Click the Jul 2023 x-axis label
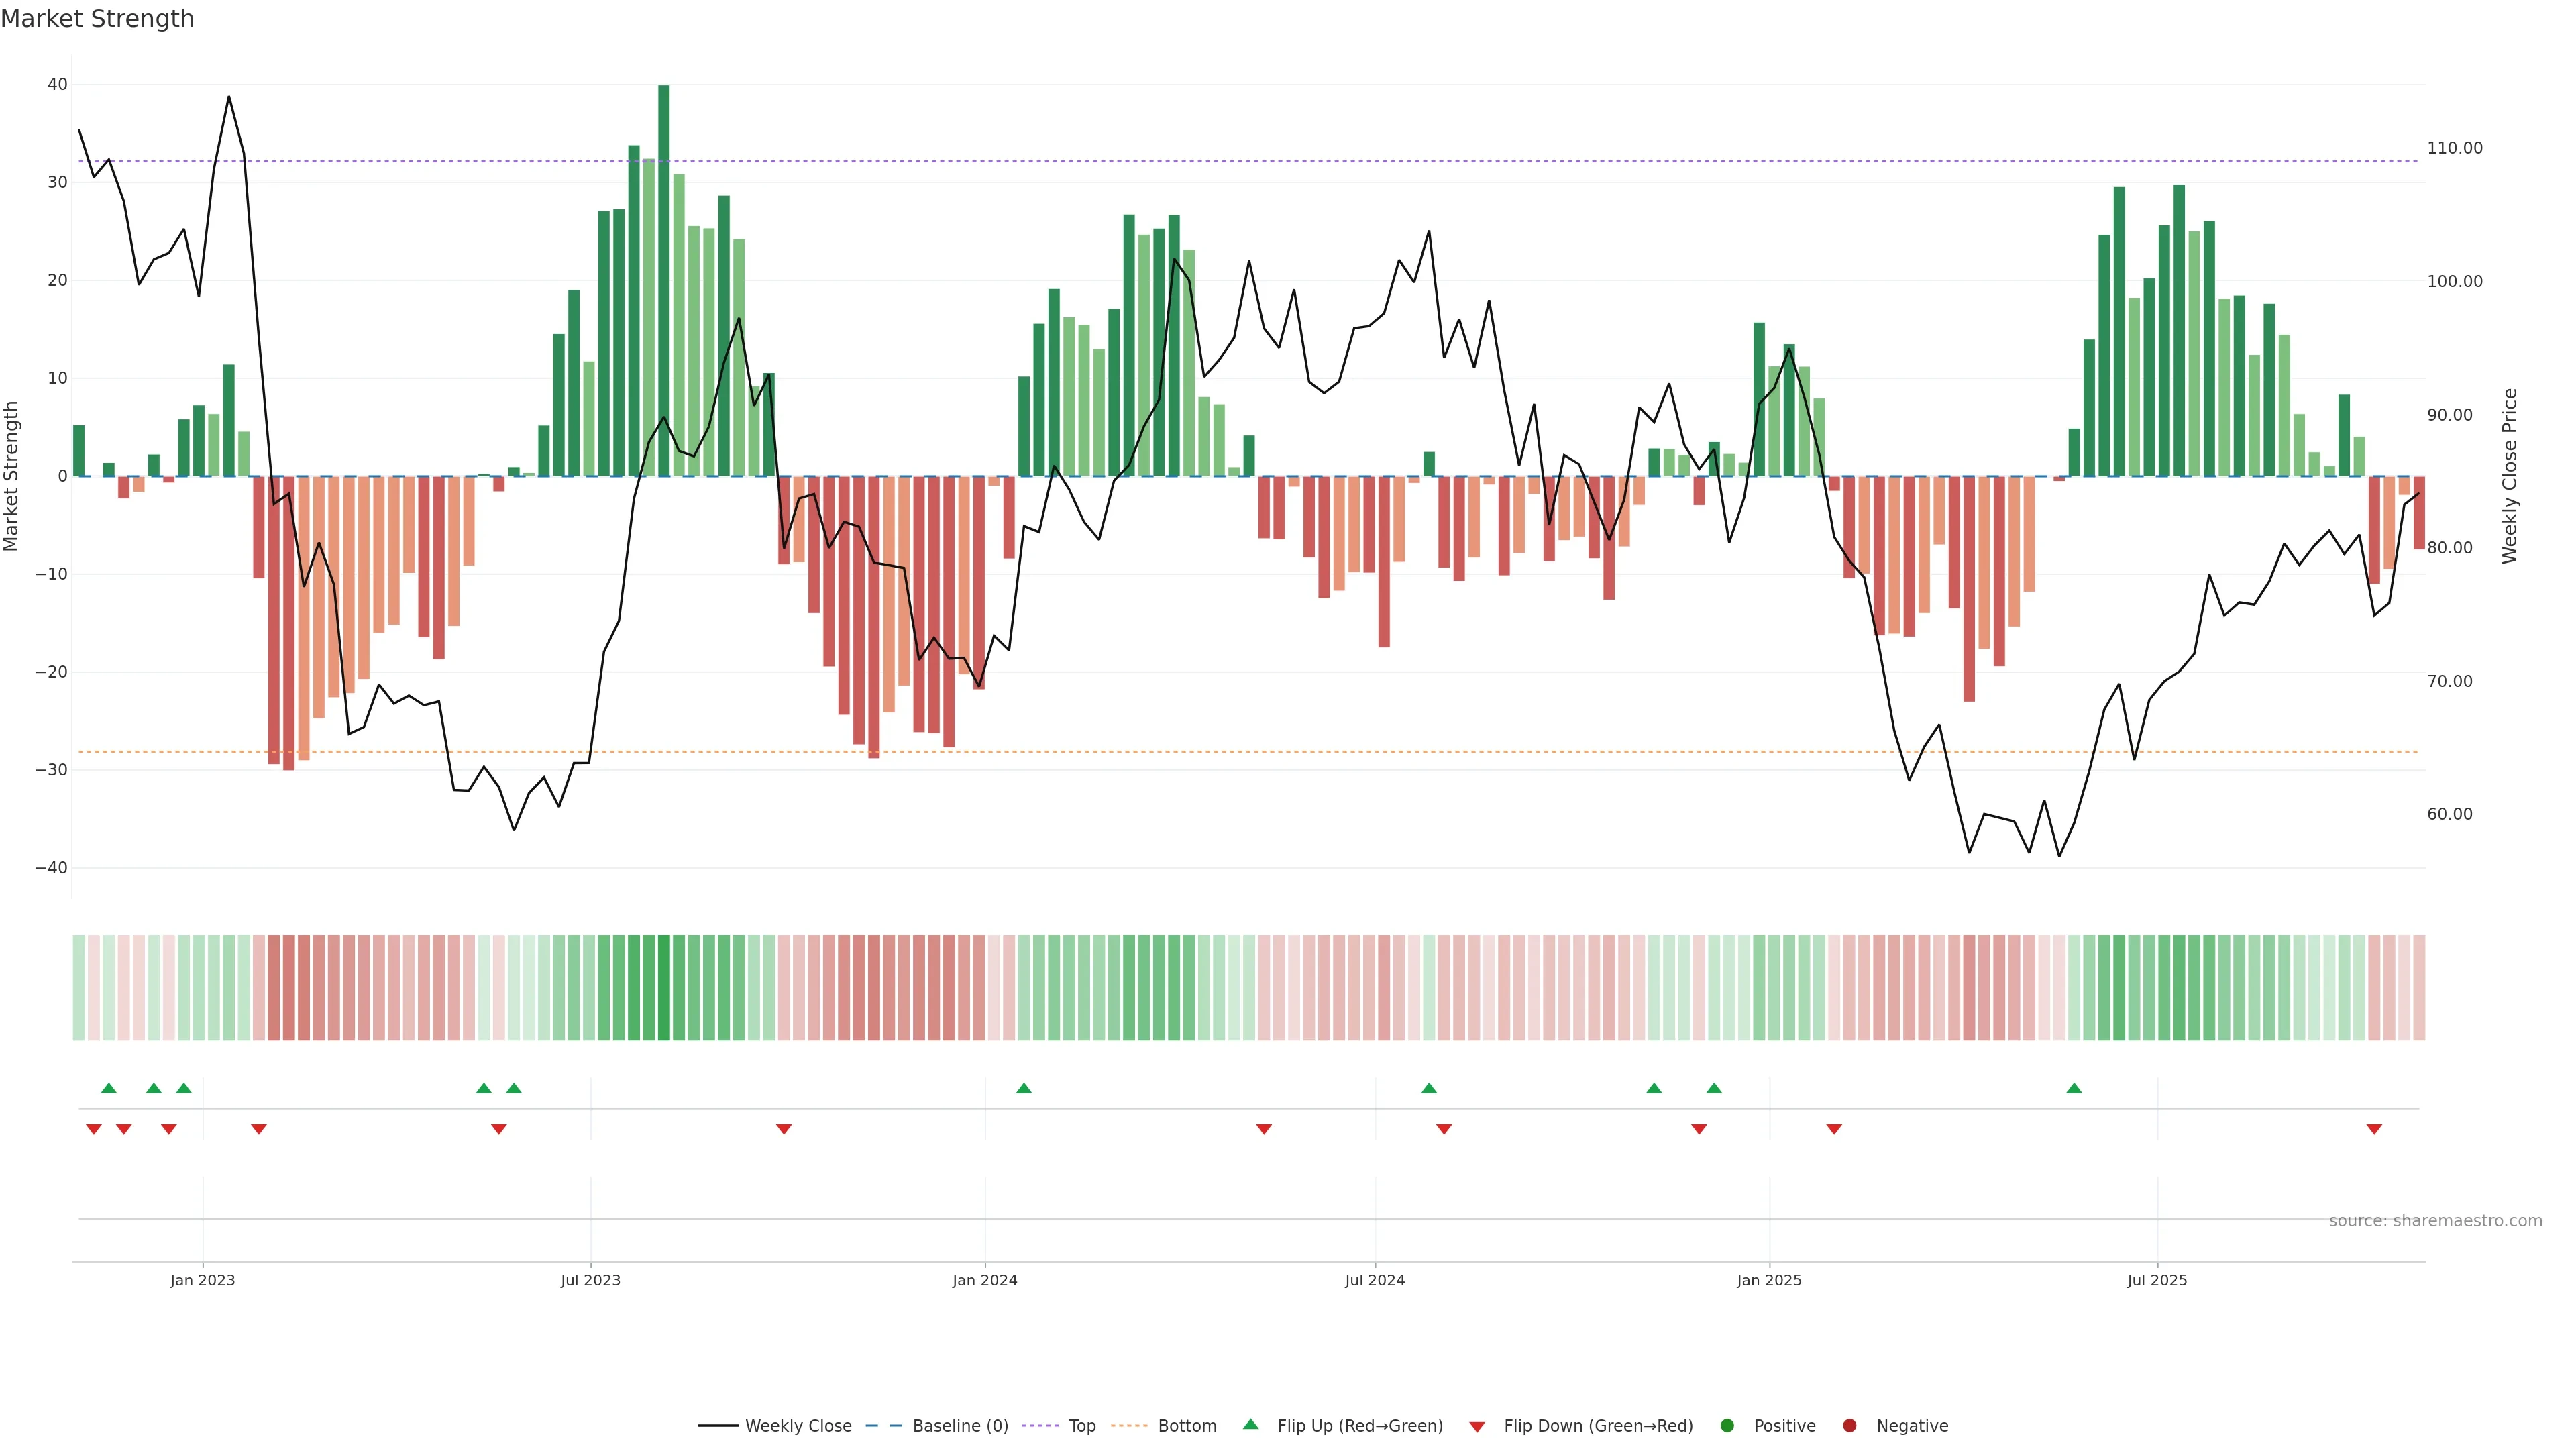Viewport: 2576px width, 1449px height. point(590,1280)
